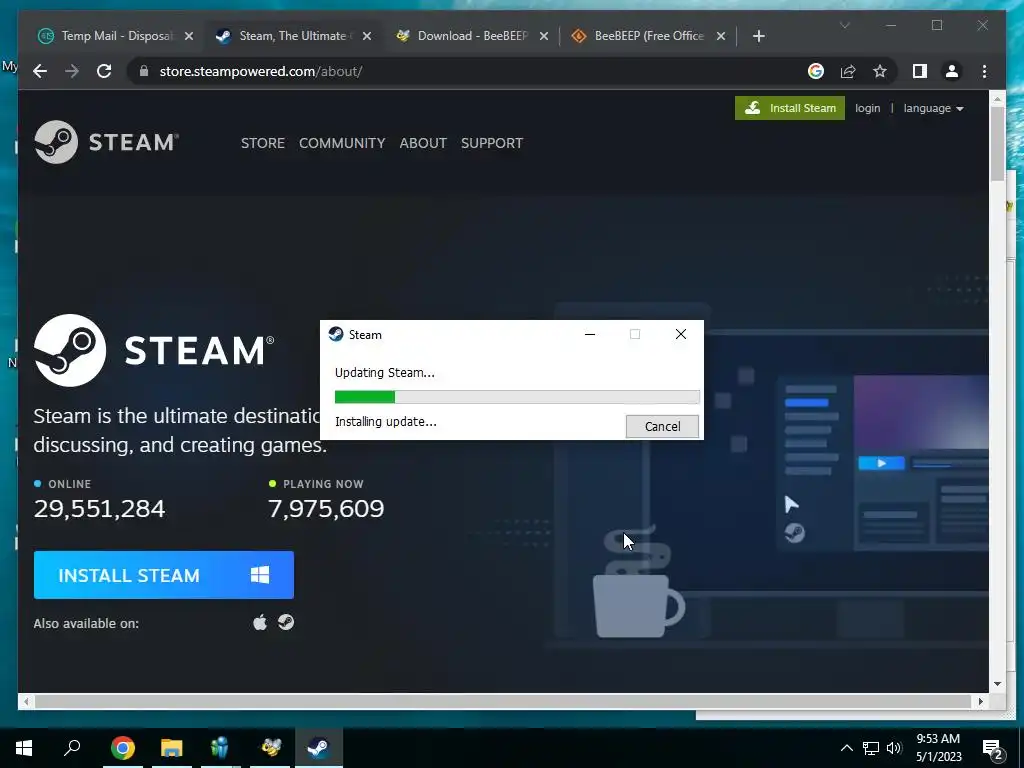
Task: Open File Explorer from the taskbar
Action: 172,748
